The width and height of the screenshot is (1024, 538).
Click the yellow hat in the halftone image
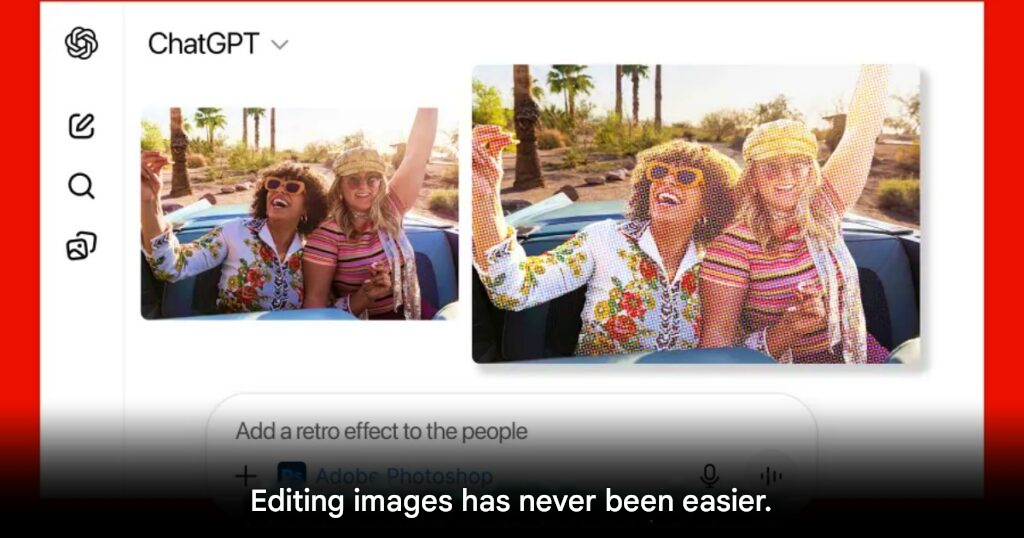[780, 140]
